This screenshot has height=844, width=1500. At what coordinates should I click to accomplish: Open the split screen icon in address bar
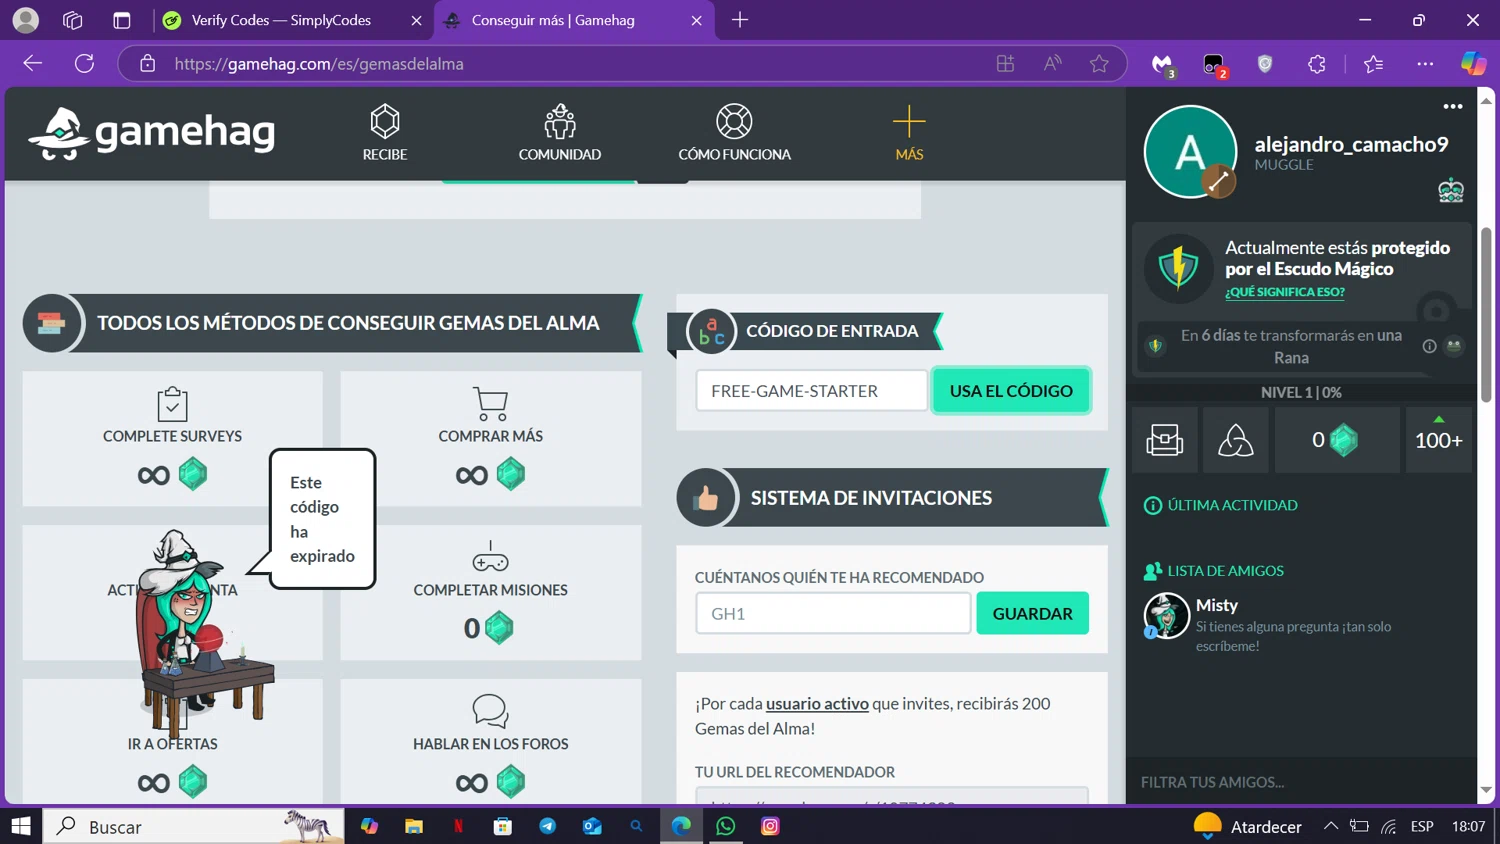click(x=1005, y=64)
